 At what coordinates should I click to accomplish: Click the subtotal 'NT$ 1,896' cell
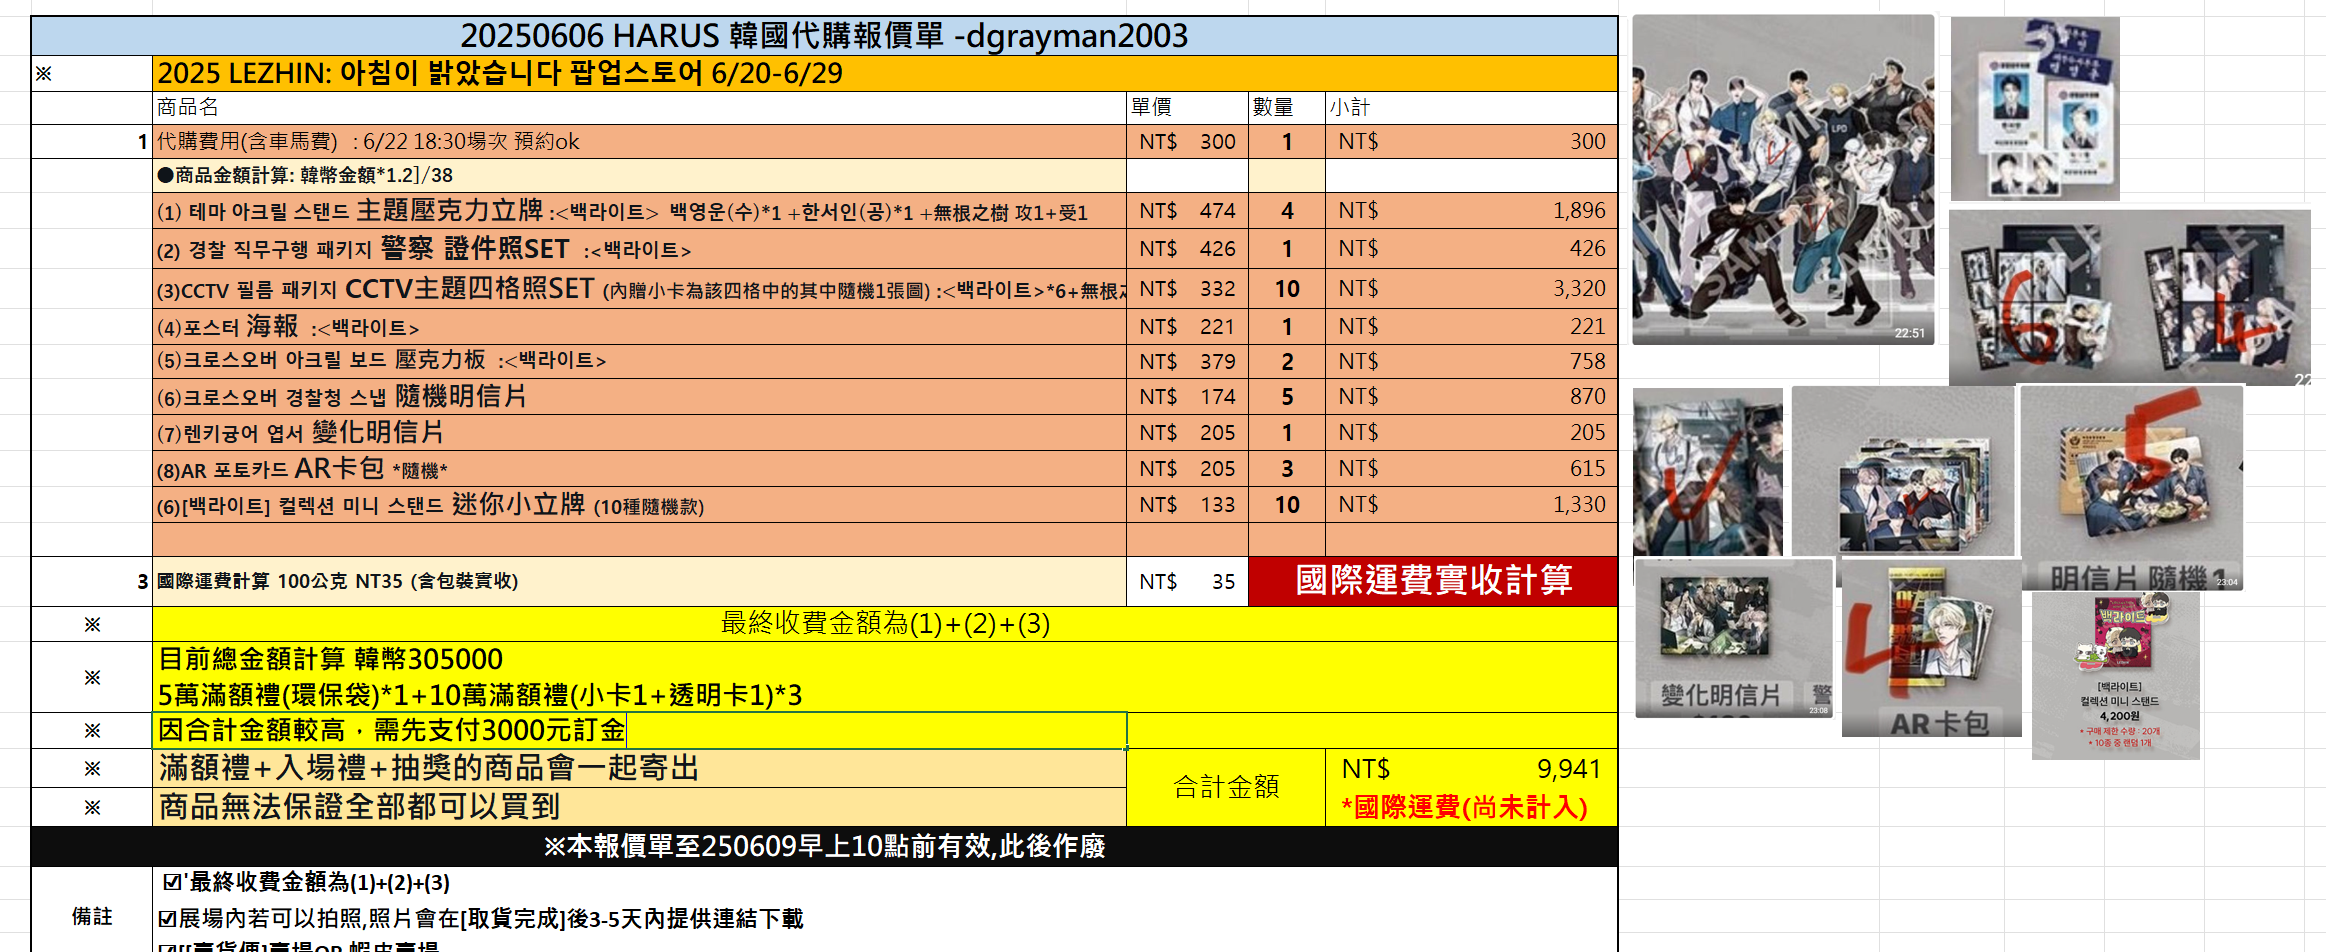coord(1472,211)
